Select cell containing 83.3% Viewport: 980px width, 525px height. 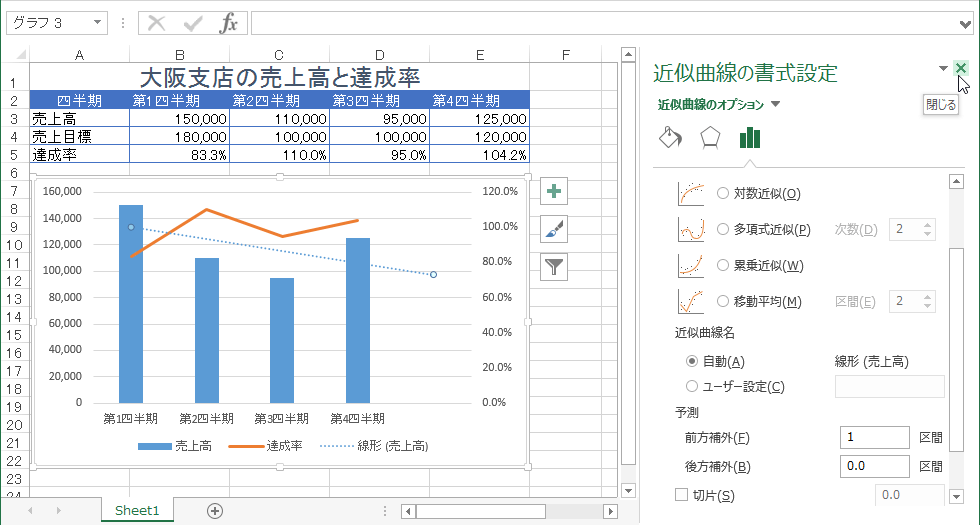click(179, 154)
